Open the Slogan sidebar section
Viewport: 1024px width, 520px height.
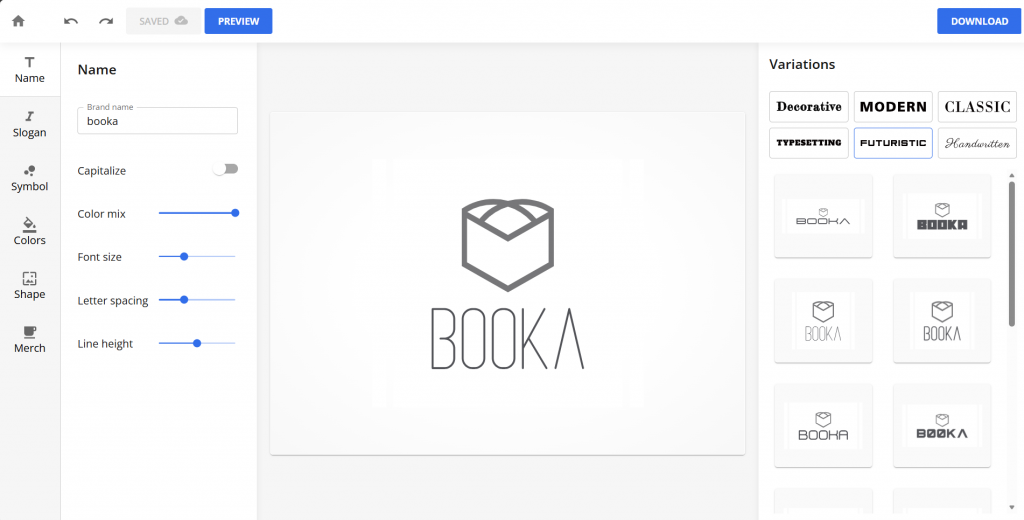click(29, 124)
